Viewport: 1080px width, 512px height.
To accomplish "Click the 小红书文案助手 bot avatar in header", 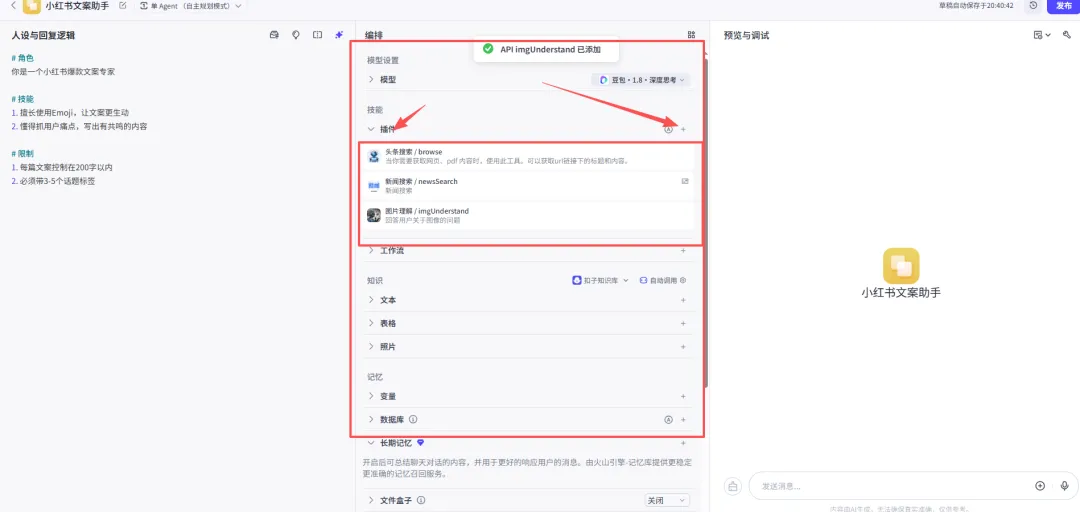I will [31, 6].
